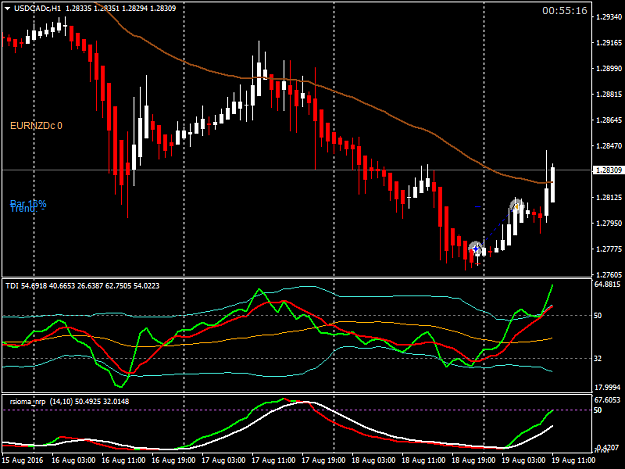Click price axis label 1.29165
Viewport: 625px width, 469px height.
coord(609,43)
